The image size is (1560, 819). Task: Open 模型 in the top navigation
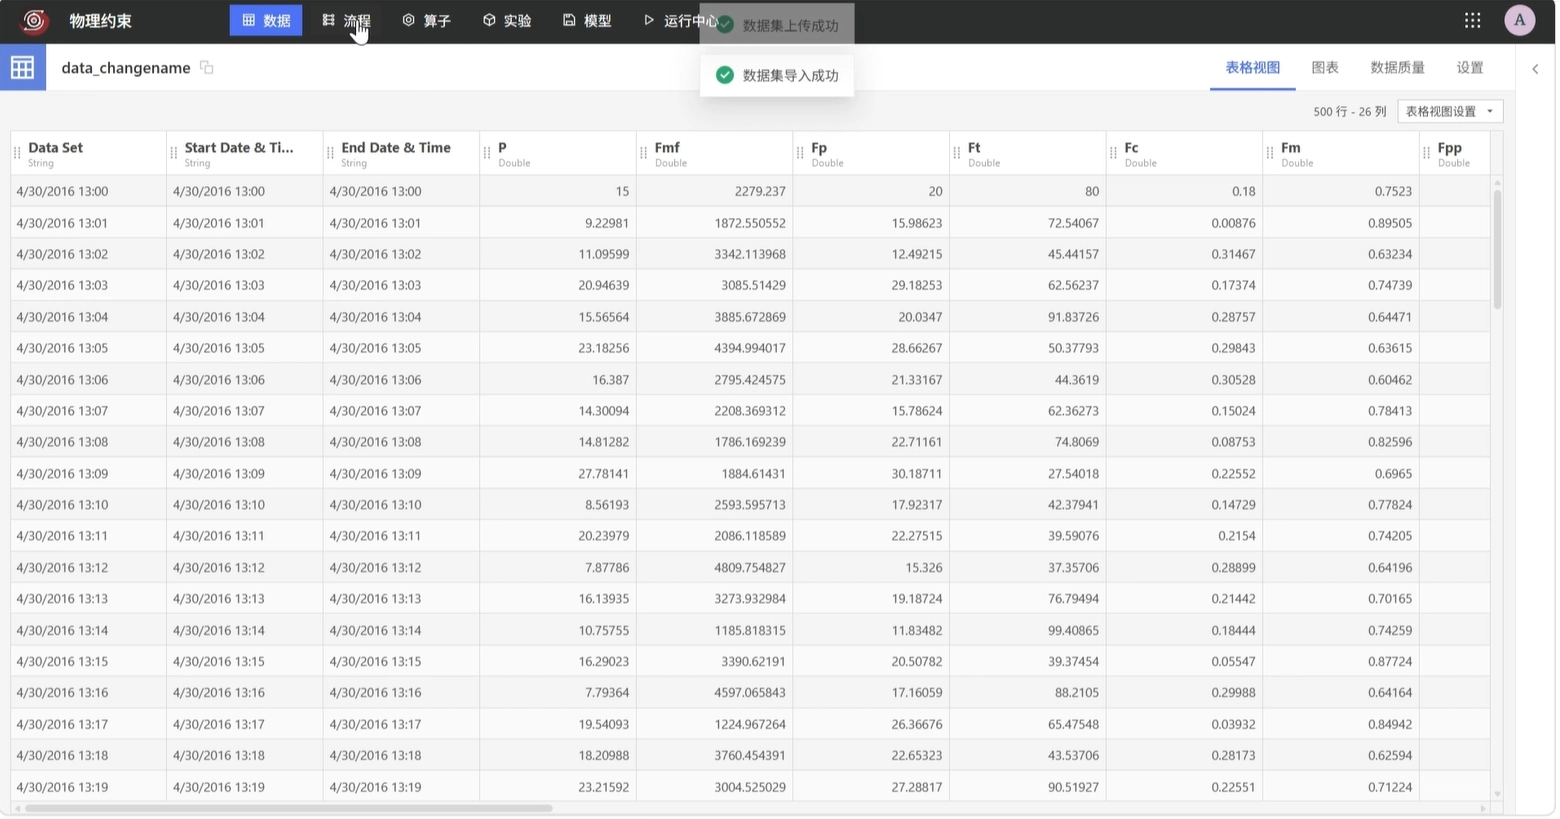click(587, 20)
